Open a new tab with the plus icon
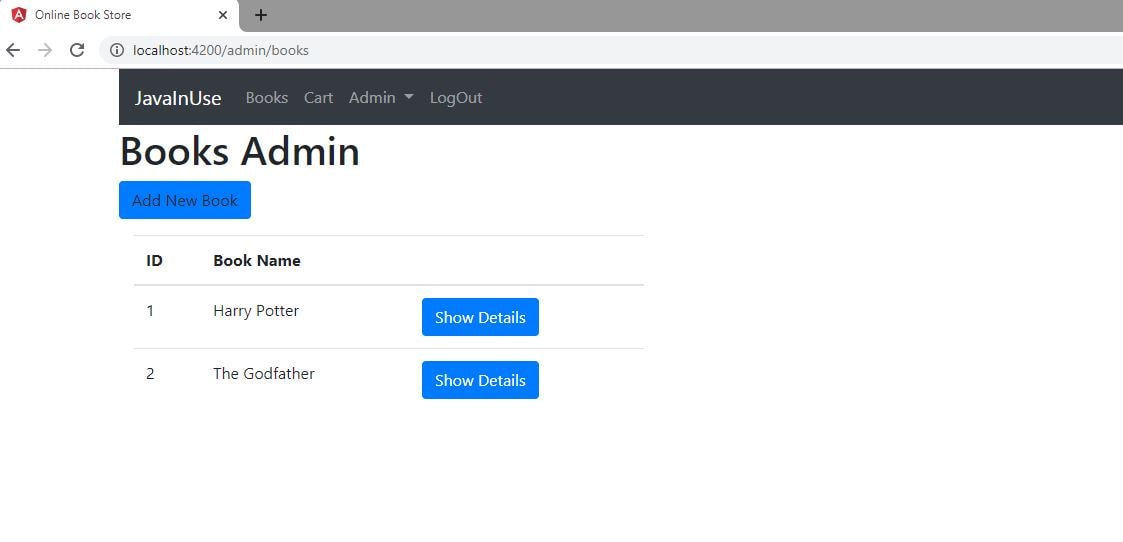The width and height of the screenshot is (1123, 542). pos(261,15)
